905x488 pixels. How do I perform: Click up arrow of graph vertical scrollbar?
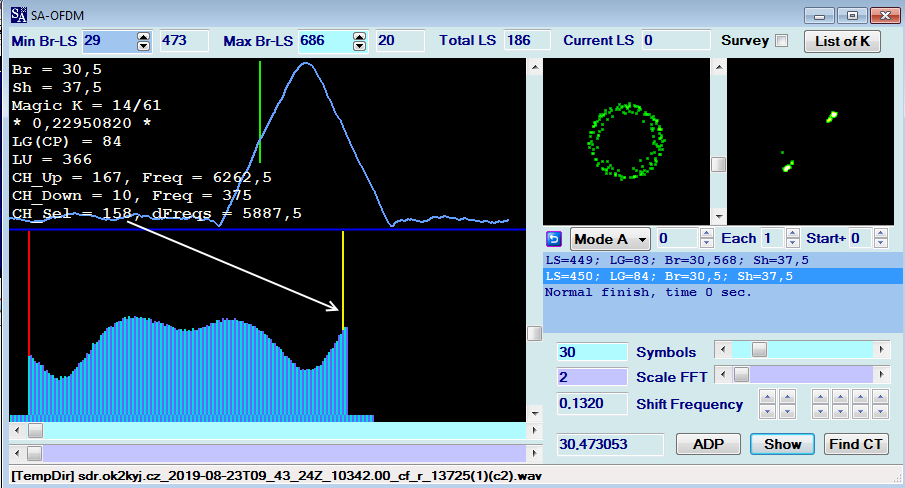pos(535,67)
